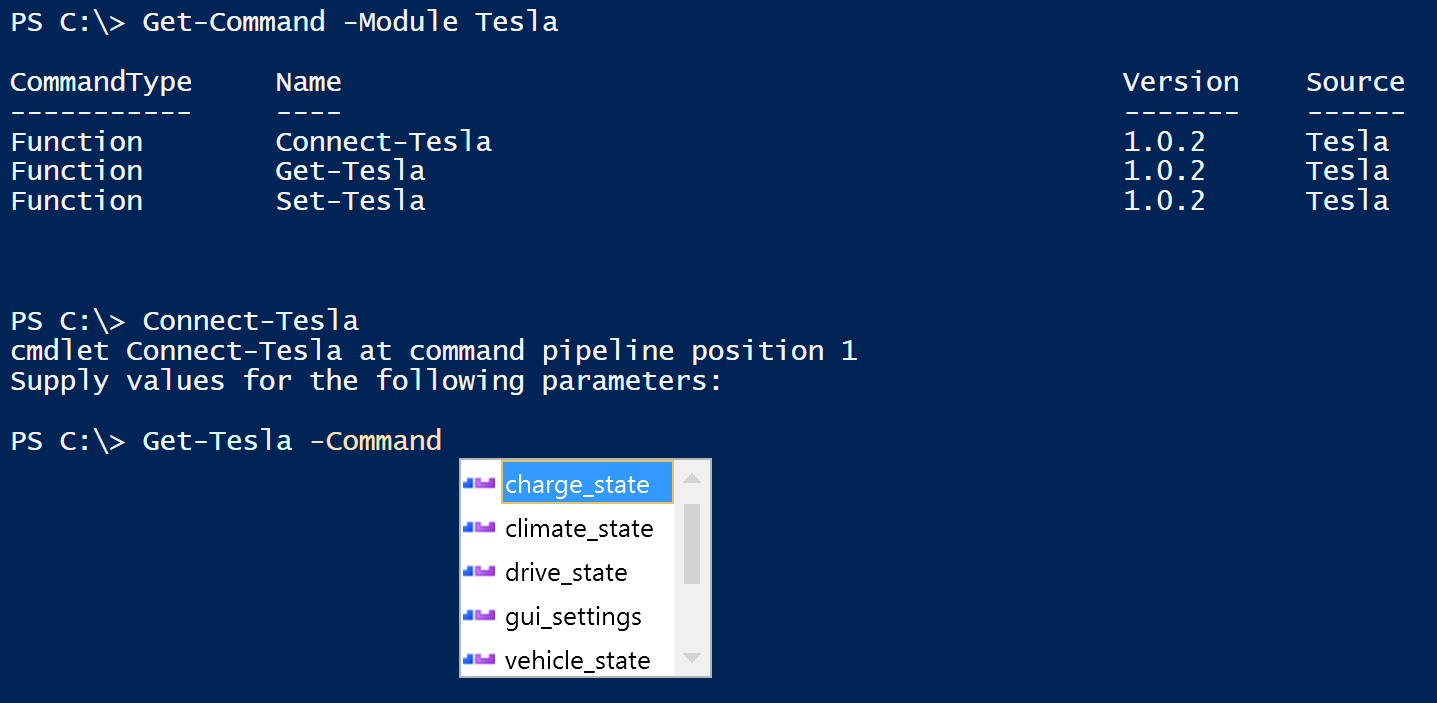This screenshot has width=1437, height=703.
Task: Click Set-Tesla in the function list
Action: click(351, 201)
